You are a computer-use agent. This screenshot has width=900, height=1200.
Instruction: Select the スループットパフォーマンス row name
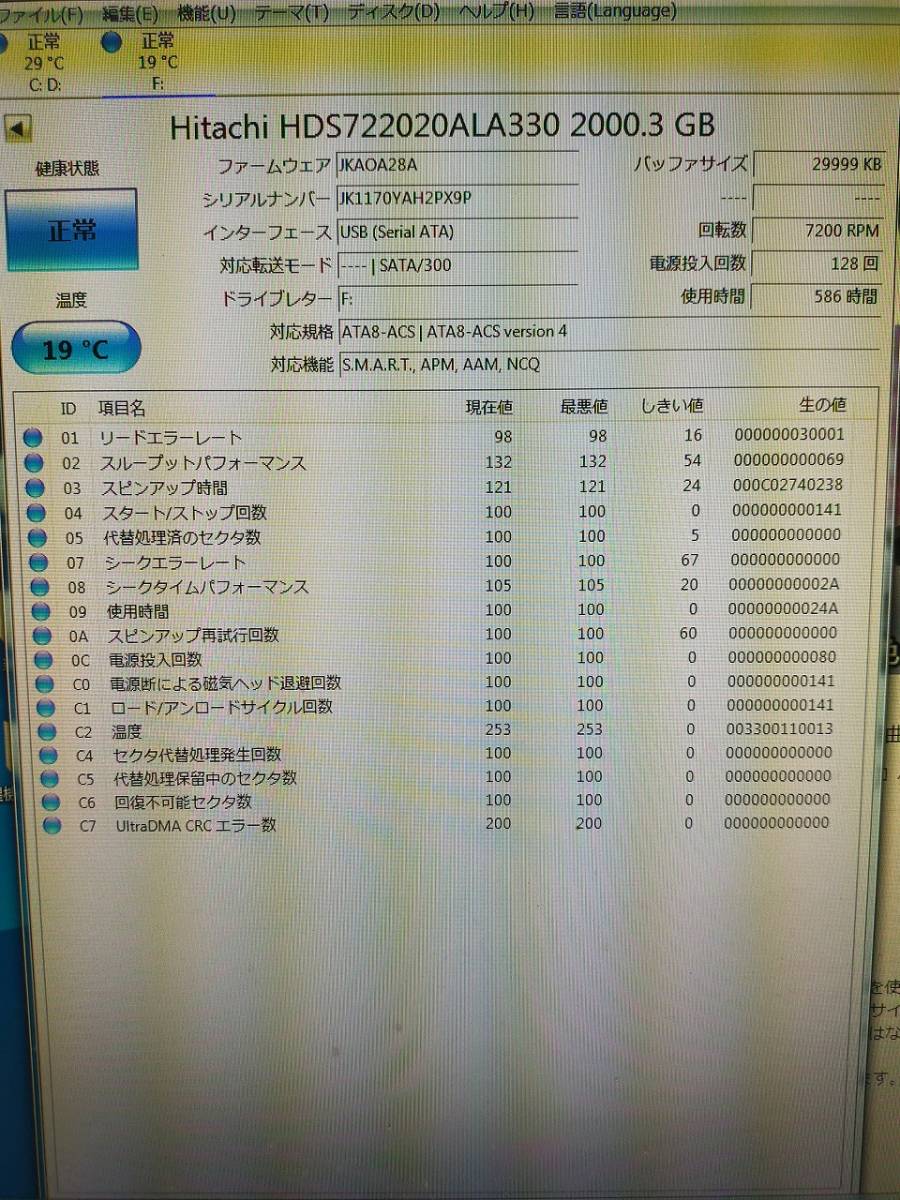pyautogui.click(x=203, y=463)
